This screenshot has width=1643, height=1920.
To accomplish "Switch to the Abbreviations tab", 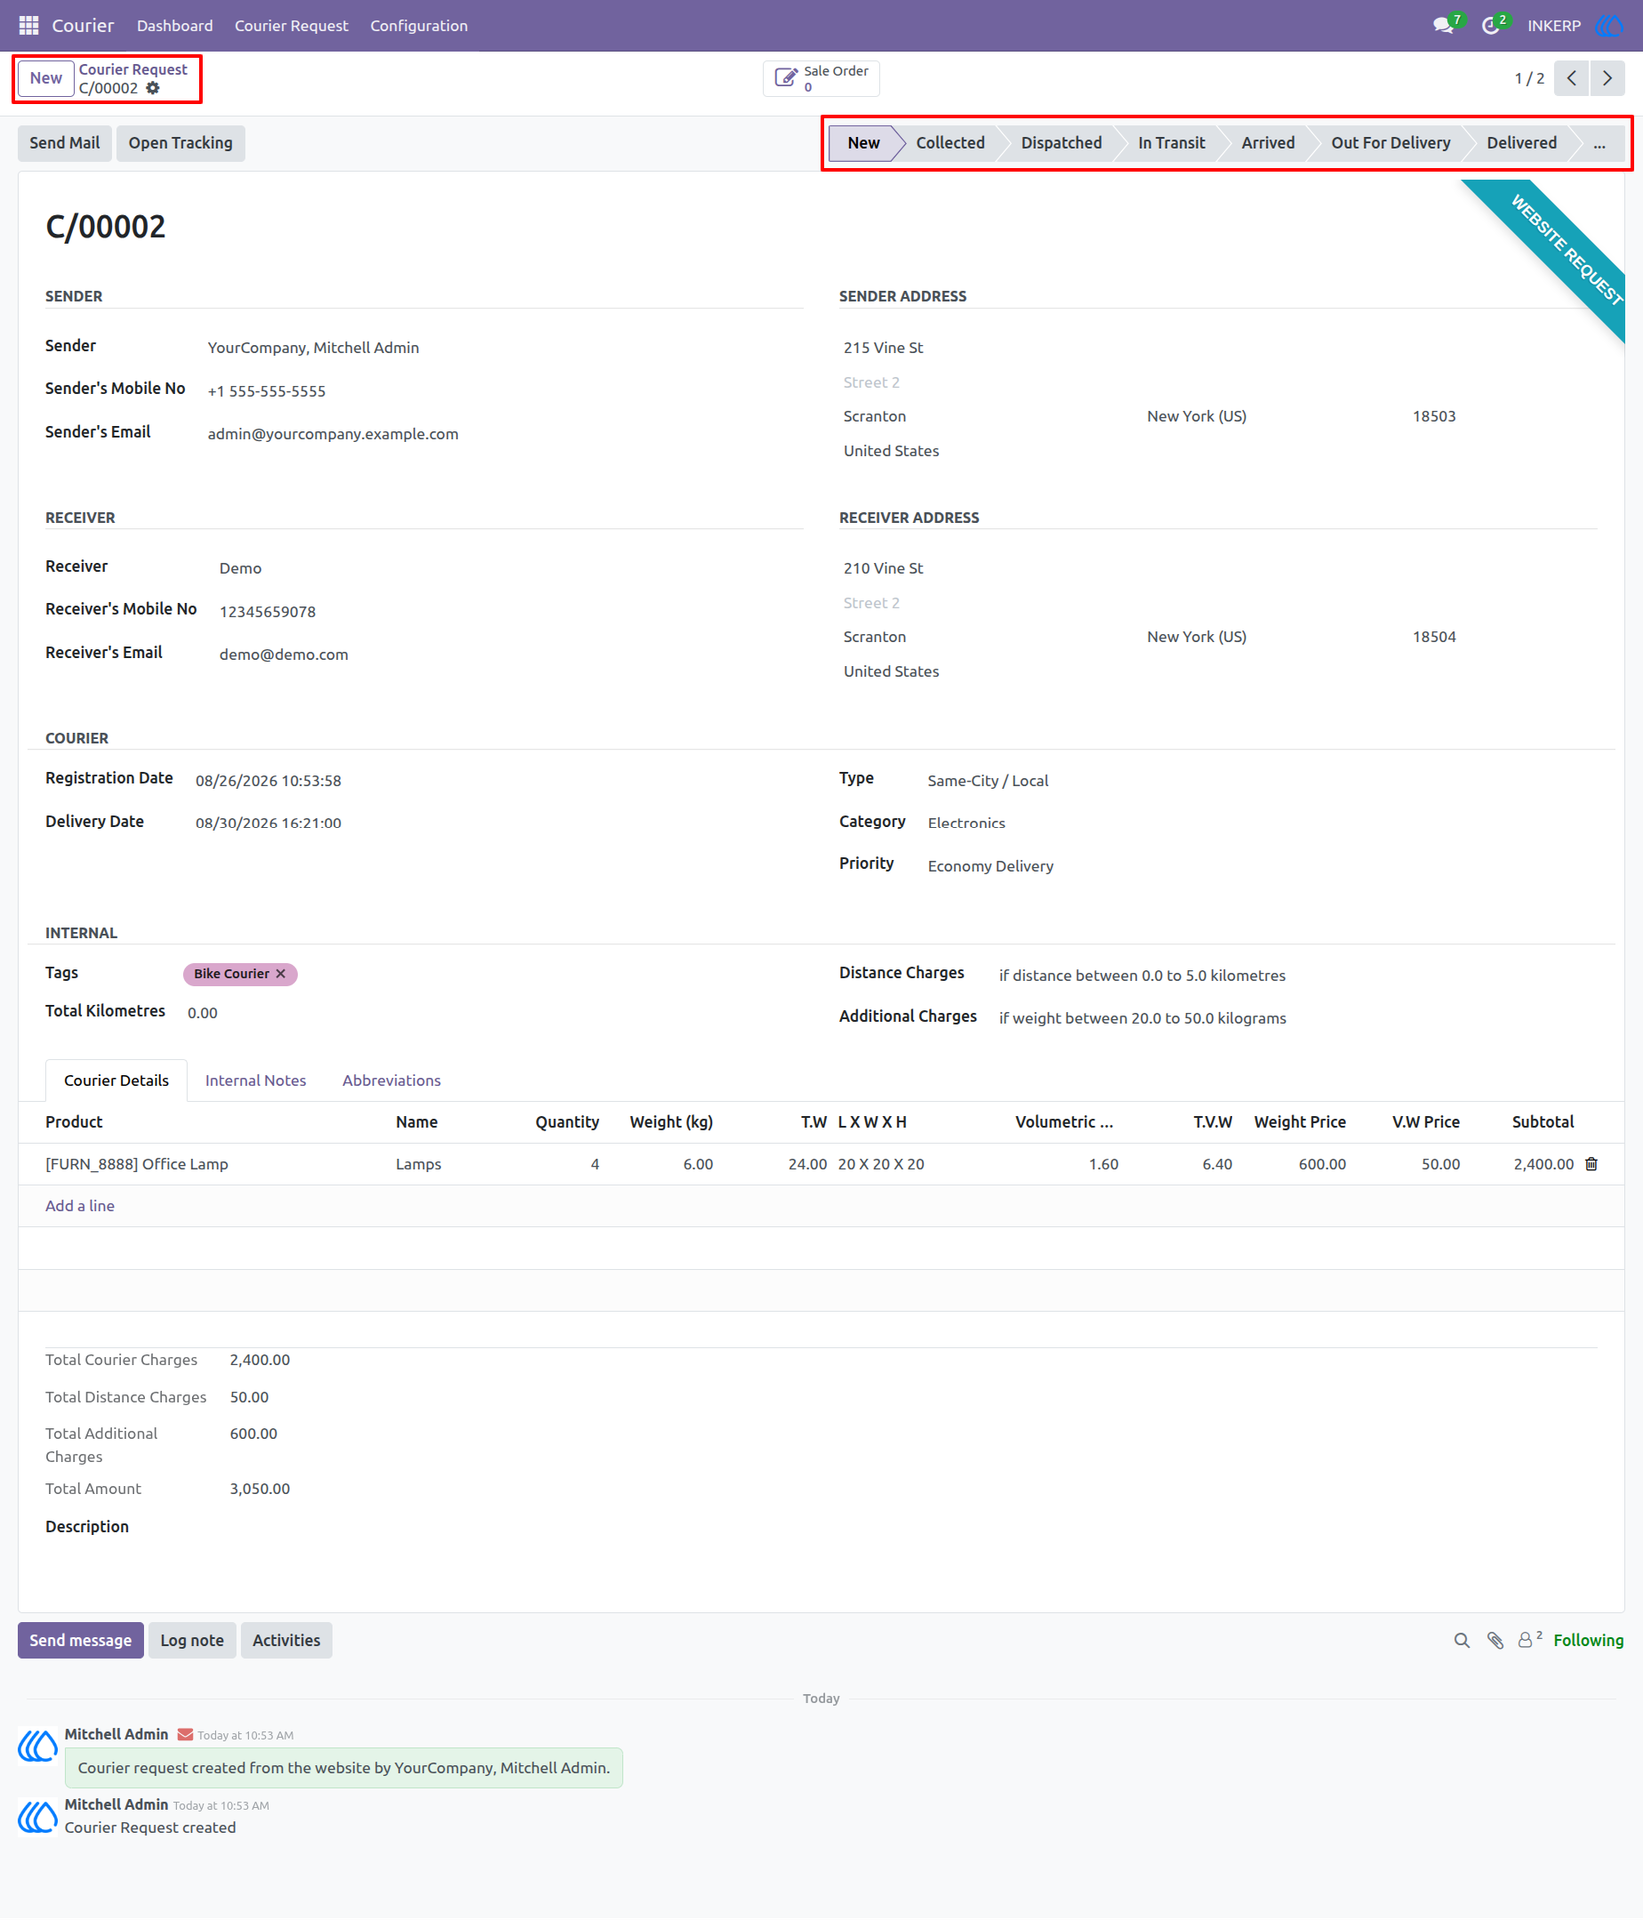I will [x=391, y=1080].
